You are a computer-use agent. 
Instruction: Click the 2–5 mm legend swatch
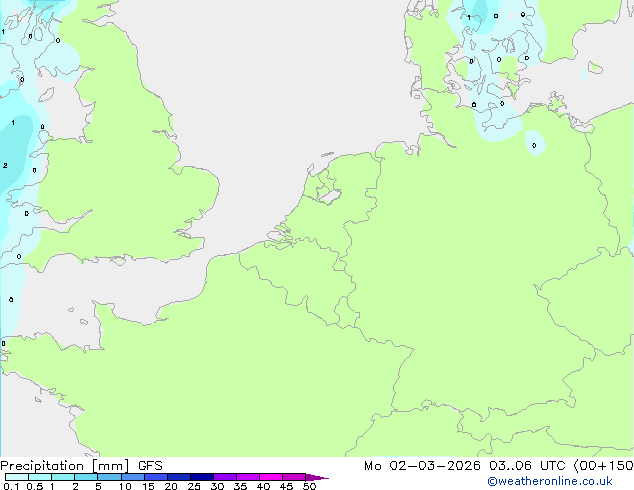[x=86, y=477]
